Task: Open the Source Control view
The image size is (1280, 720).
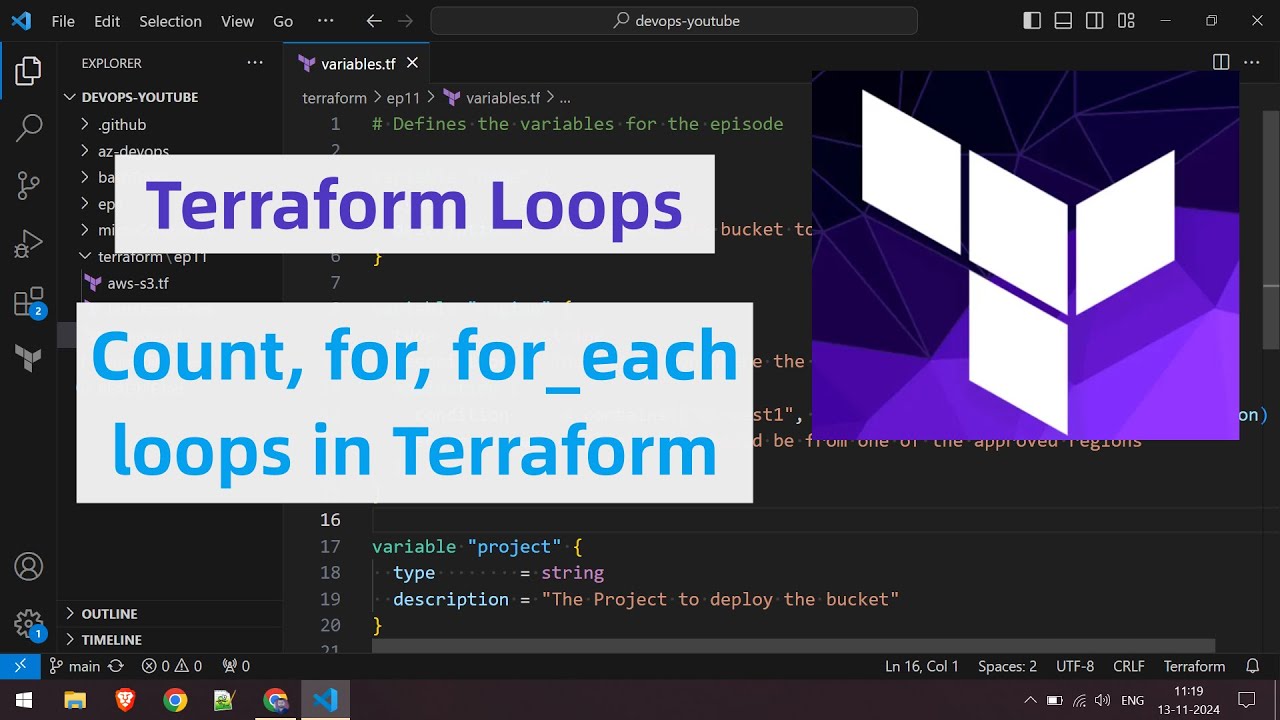Action: tap(29, 185)
